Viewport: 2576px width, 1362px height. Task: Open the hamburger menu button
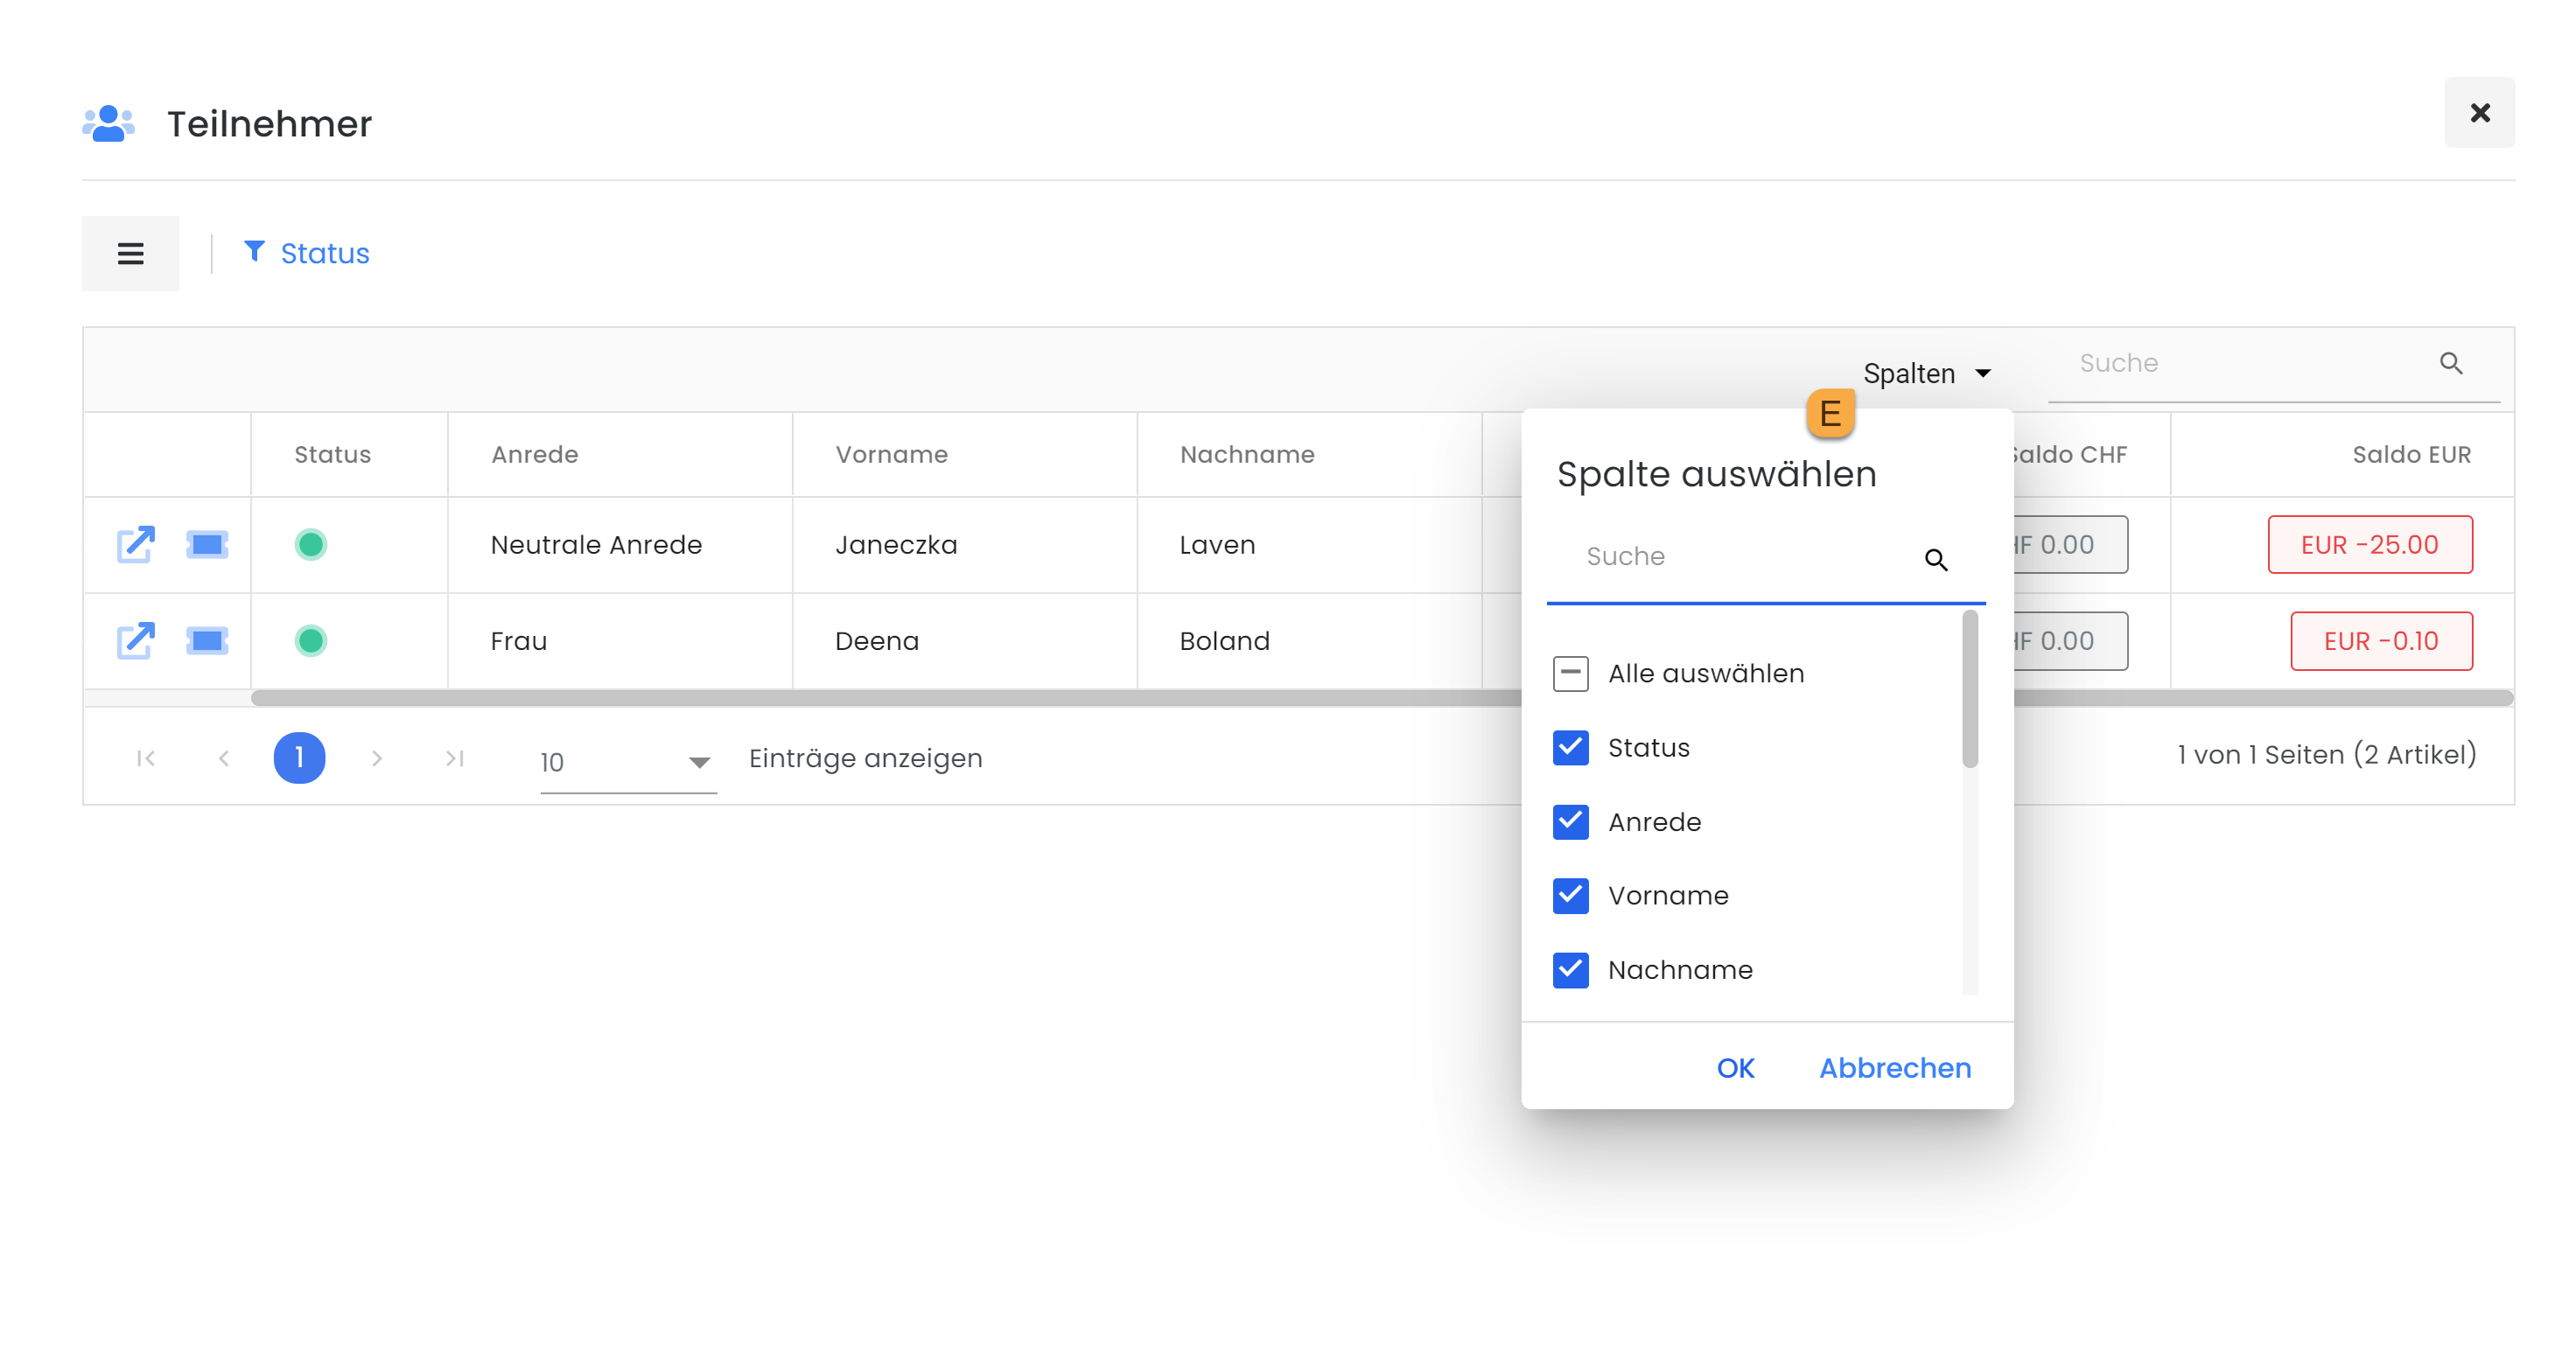point(131,253)
